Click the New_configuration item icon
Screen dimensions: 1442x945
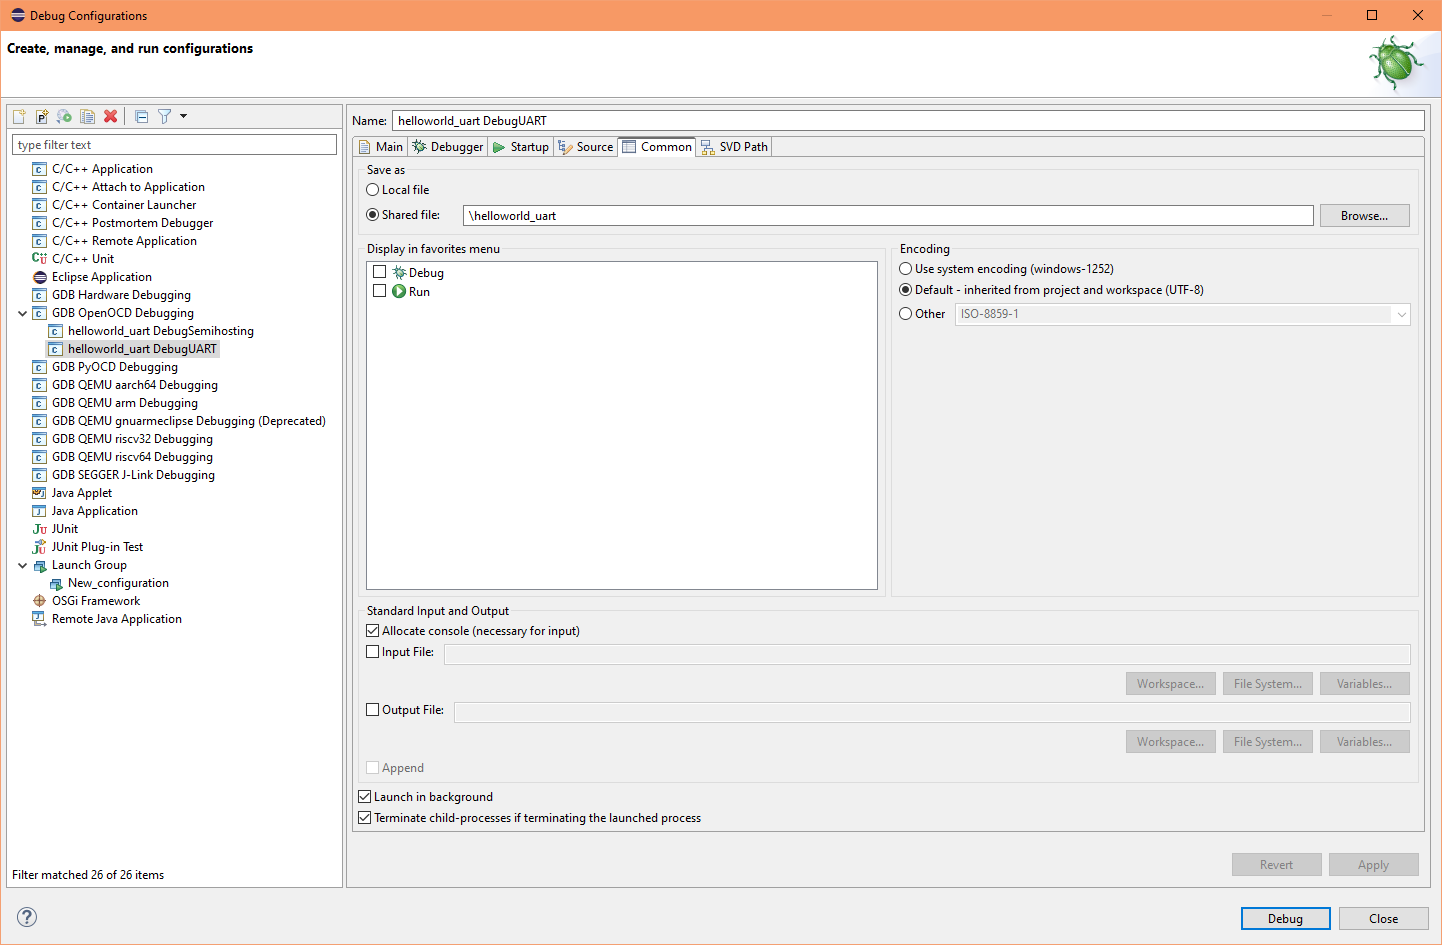pos(55,583)
